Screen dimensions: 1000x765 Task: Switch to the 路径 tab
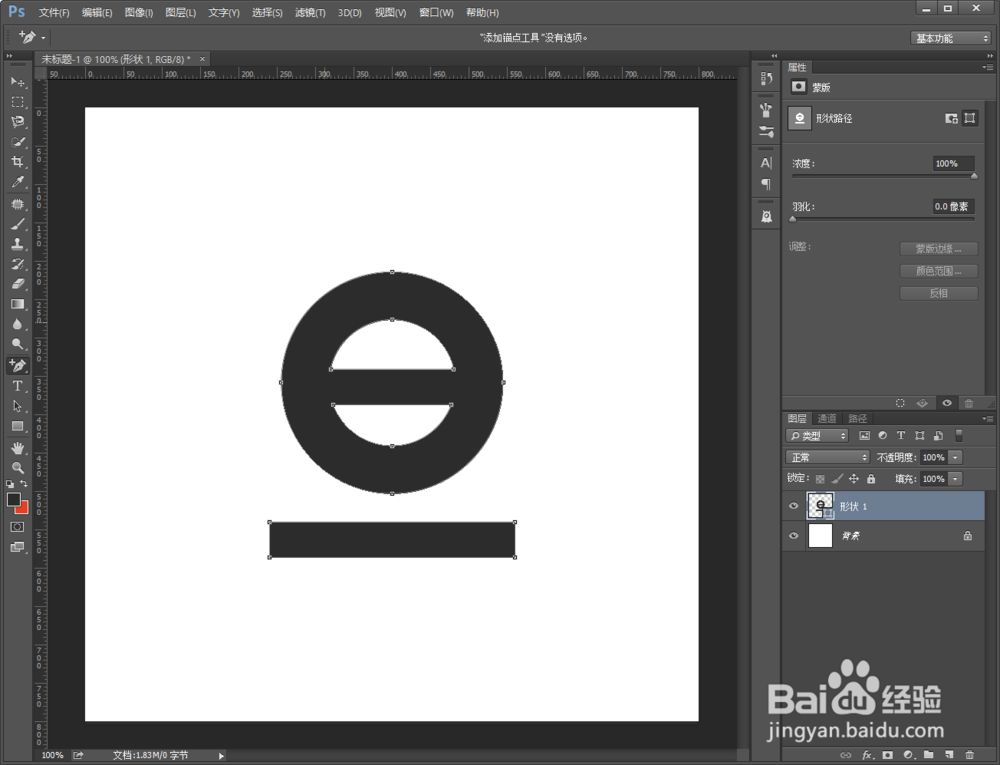tap(858, 418)
